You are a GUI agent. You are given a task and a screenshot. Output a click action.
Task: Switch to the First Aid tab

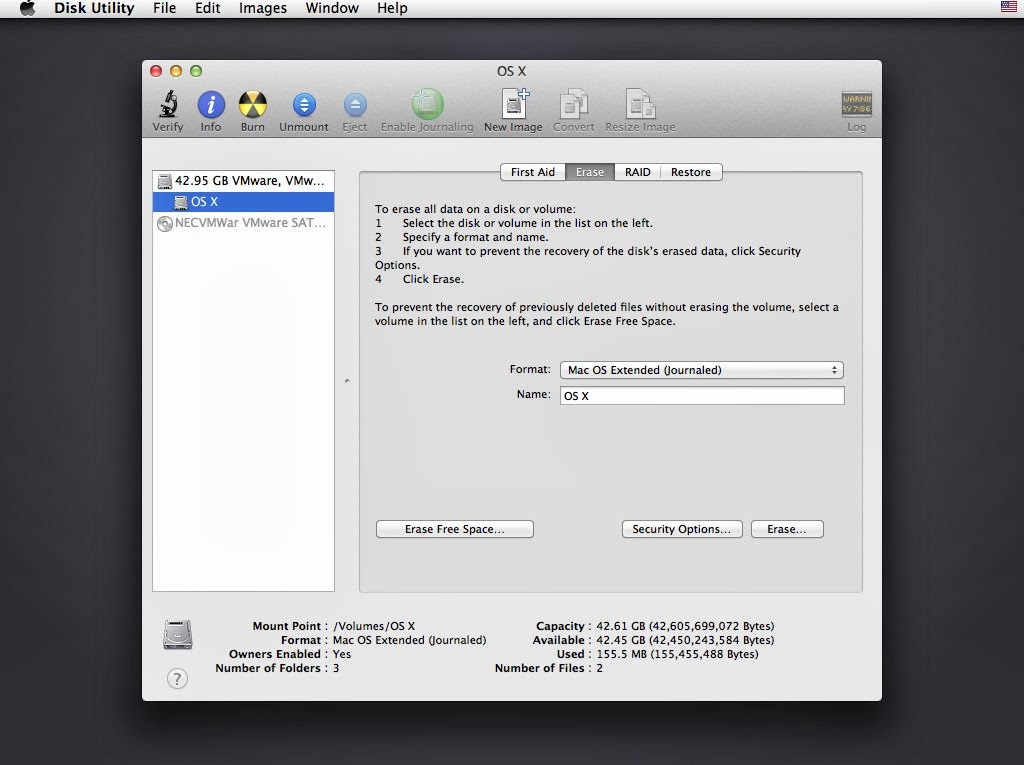pos(533,172)
